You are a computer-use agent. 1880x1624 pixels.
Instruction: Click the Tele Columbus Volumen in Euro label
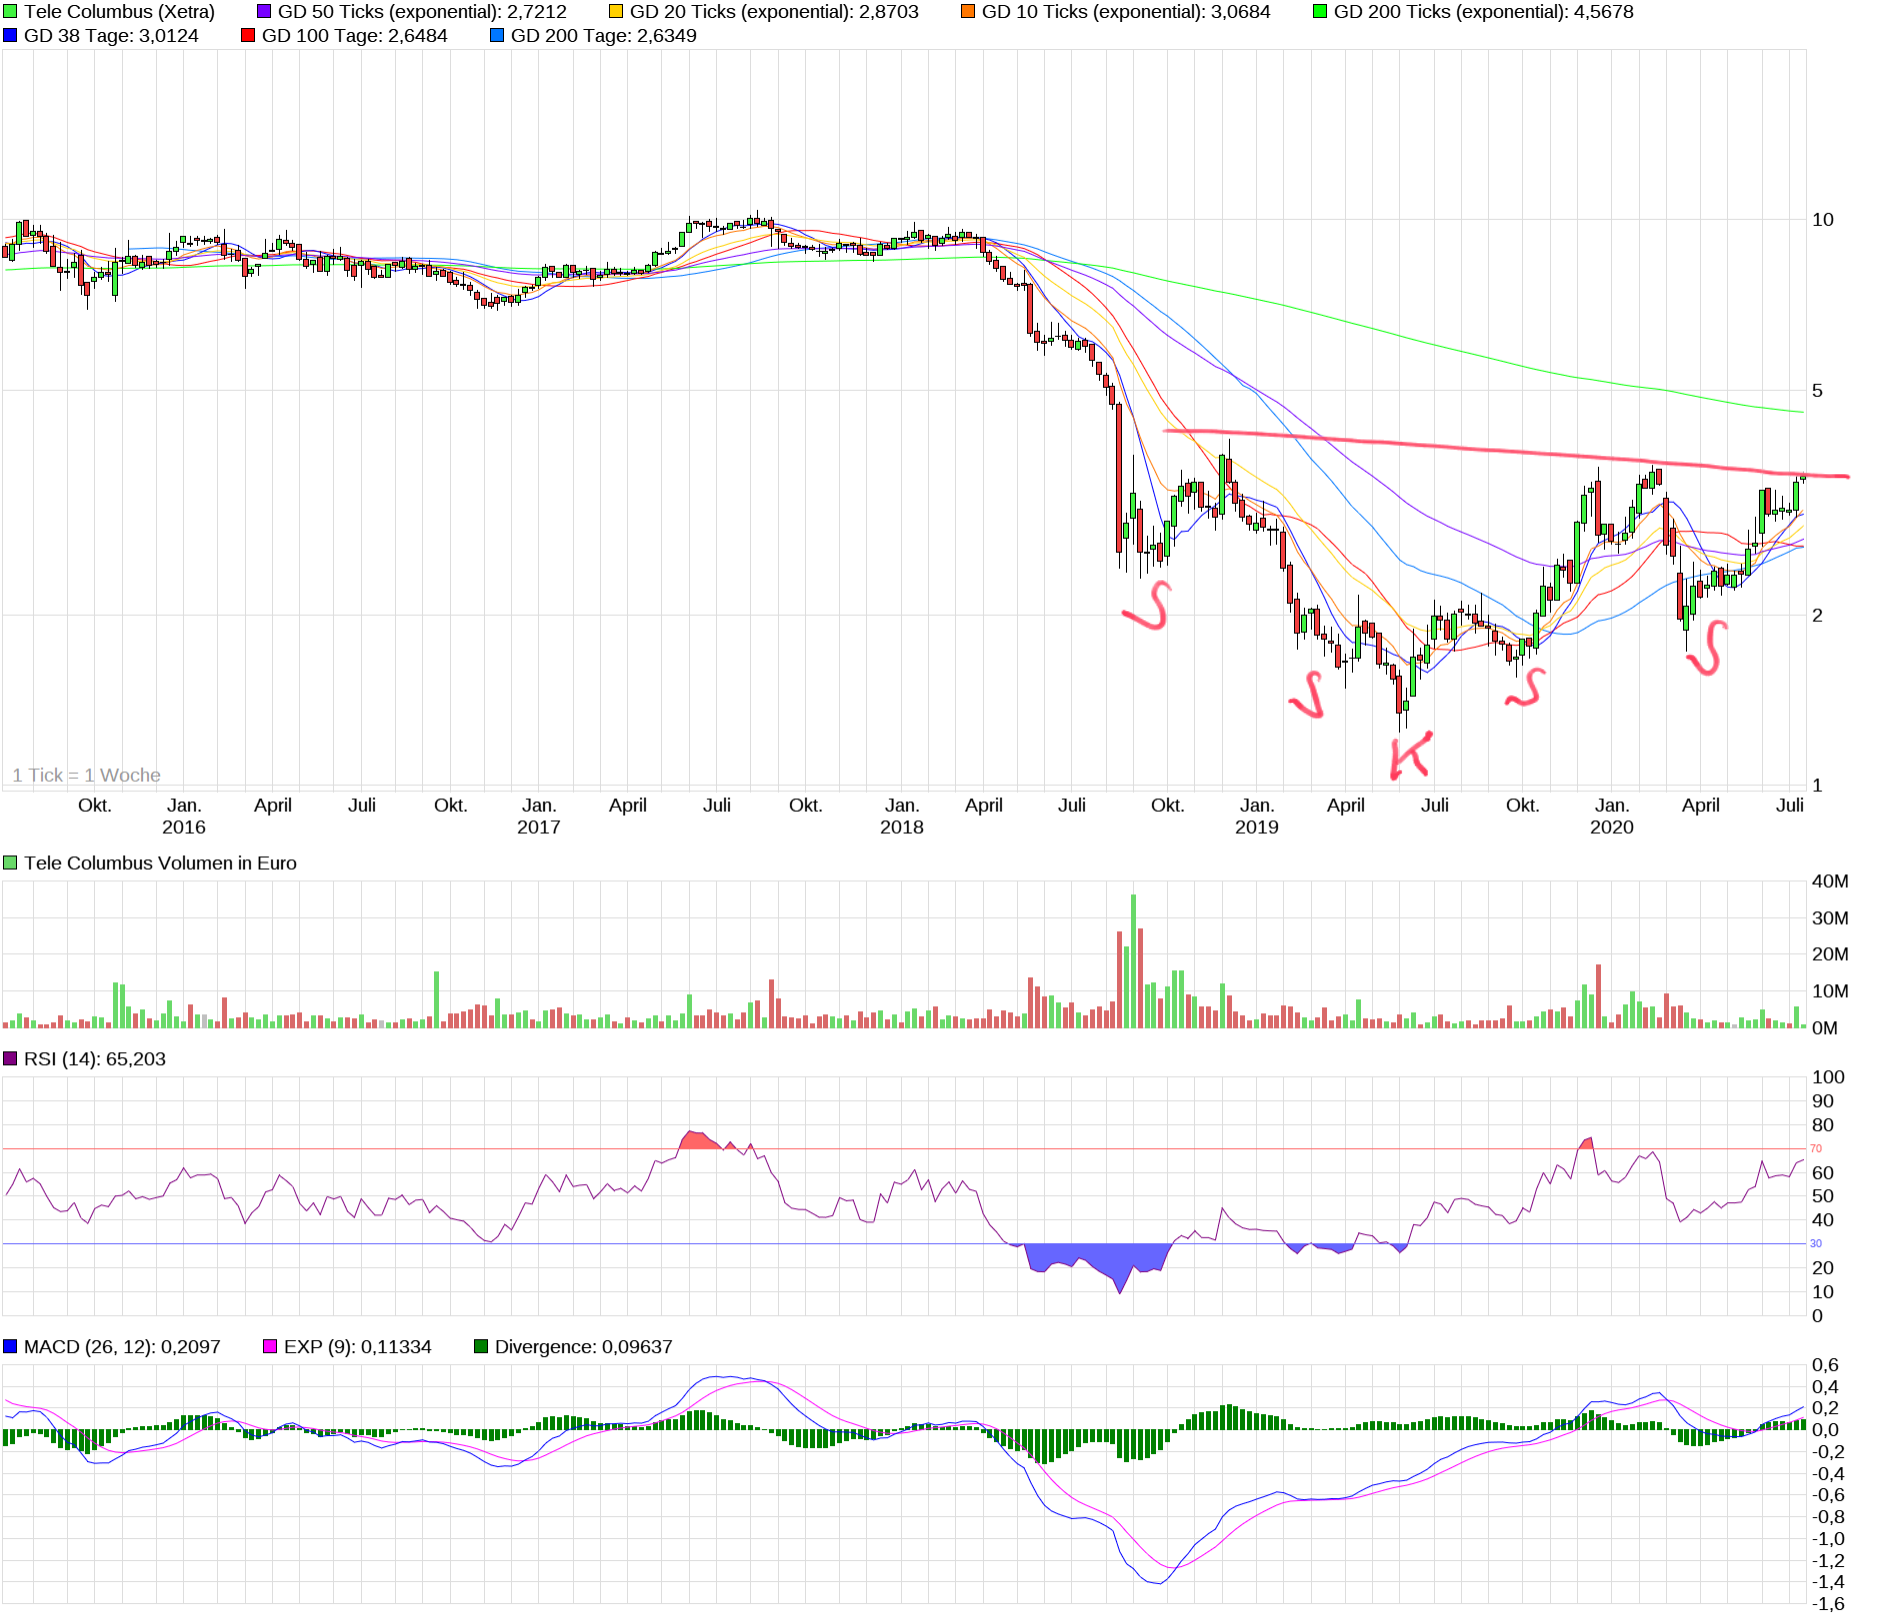click(160, 863)
